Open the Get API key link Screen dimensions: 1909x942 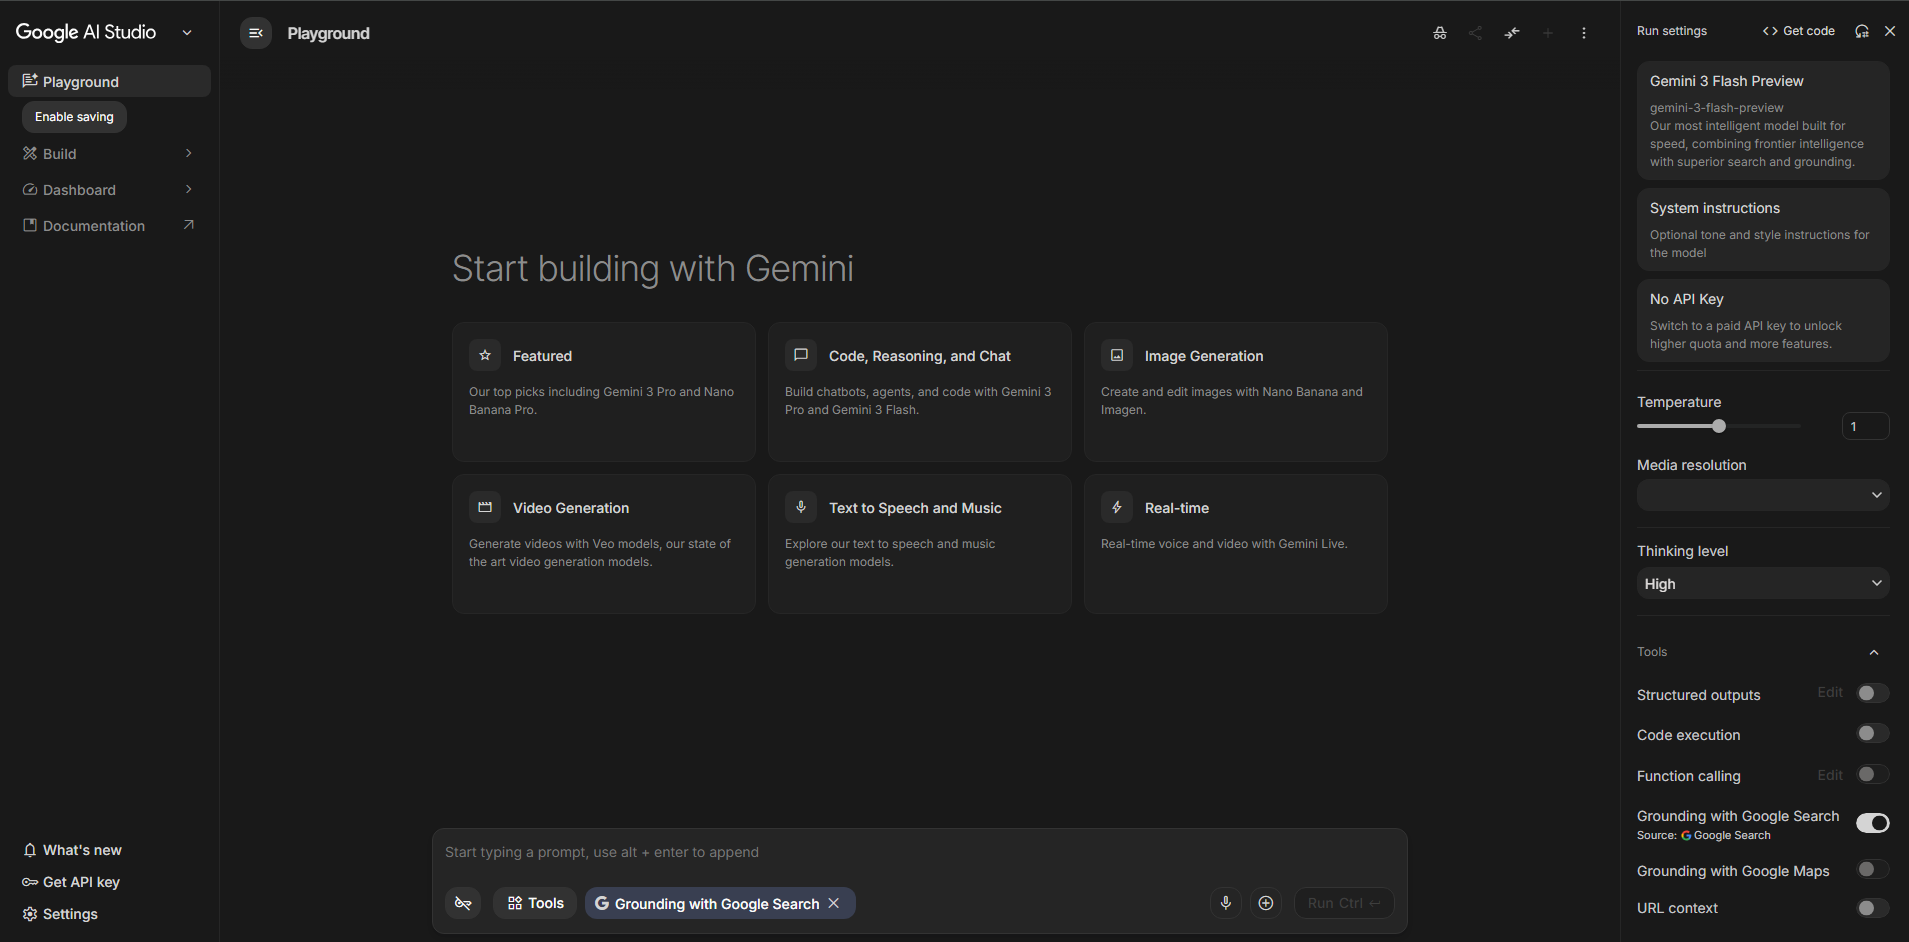[81, 882]
